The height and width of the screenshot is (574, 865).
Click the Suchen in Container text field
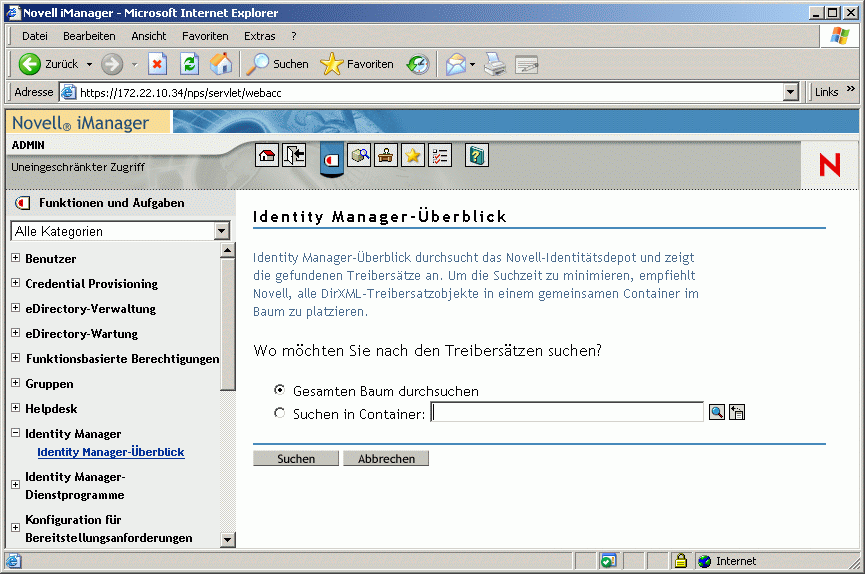567,412
